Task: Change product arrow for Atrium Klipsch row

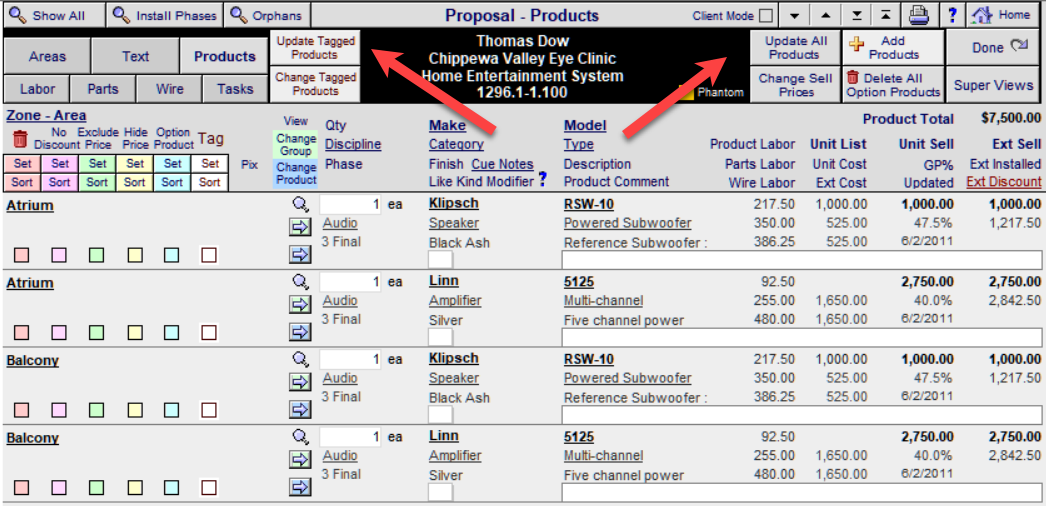Action: tap(300, 254)
